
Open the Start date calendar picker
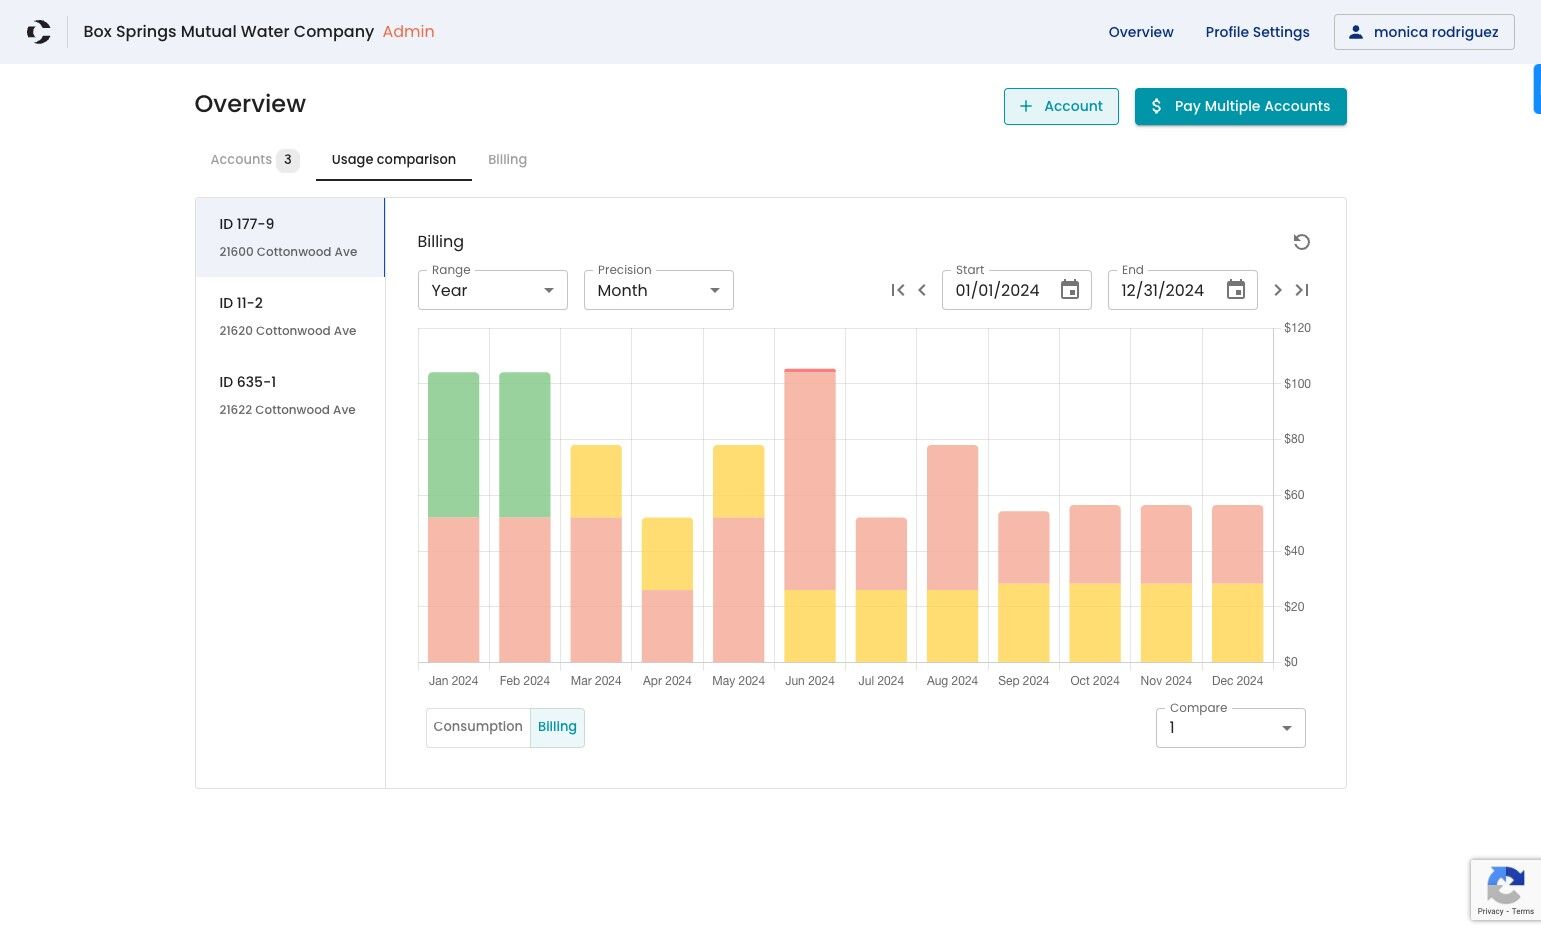click(1070, 290)
